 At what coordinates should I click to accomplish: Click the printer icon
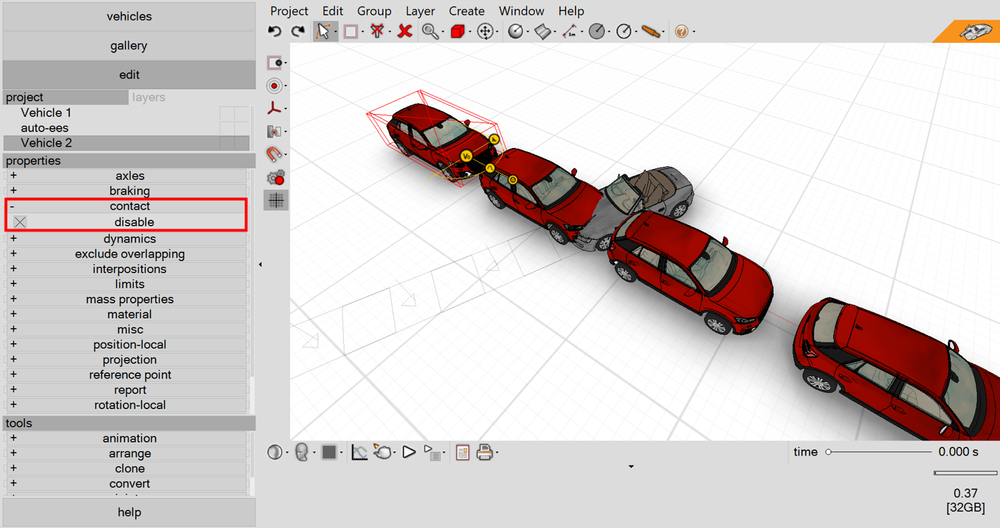(x=485, y=452)
